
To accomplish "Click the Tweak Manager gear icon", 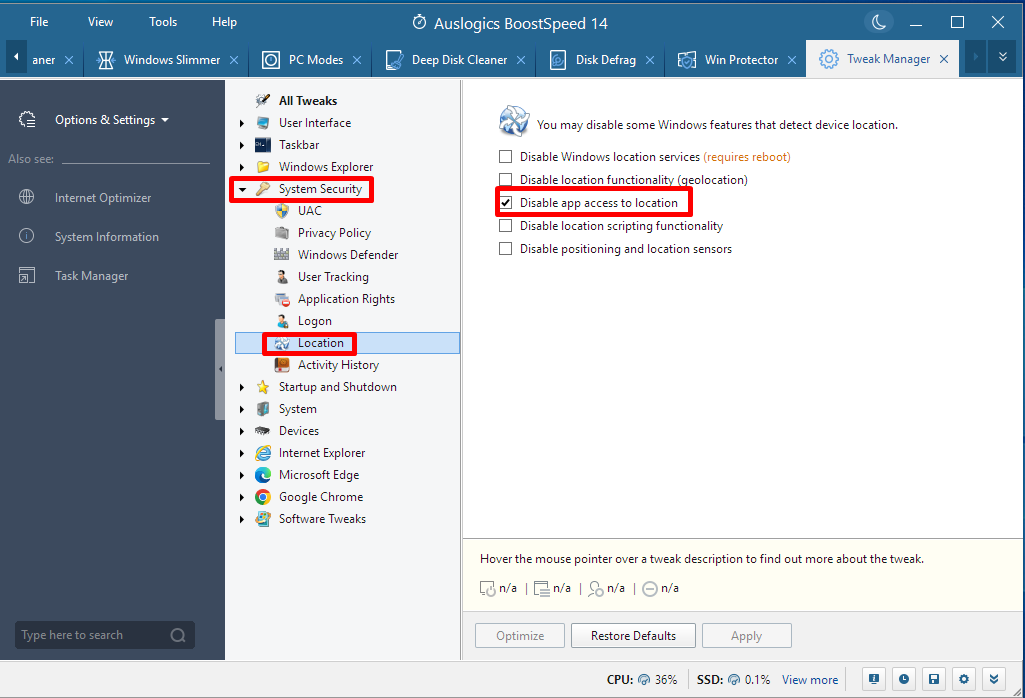I will pyautogui.click(x=828, y=59).
